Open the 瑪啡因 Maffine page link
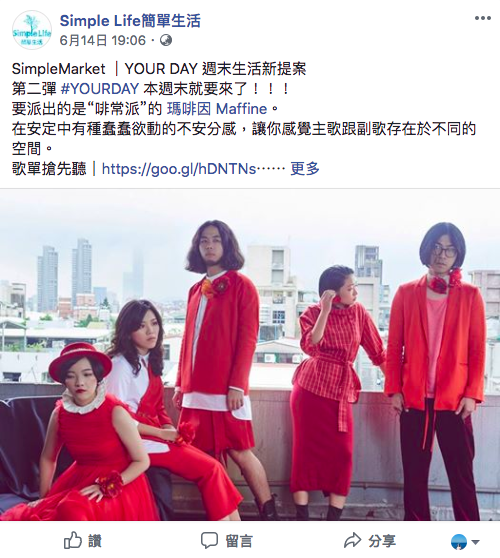 point(217,109)
